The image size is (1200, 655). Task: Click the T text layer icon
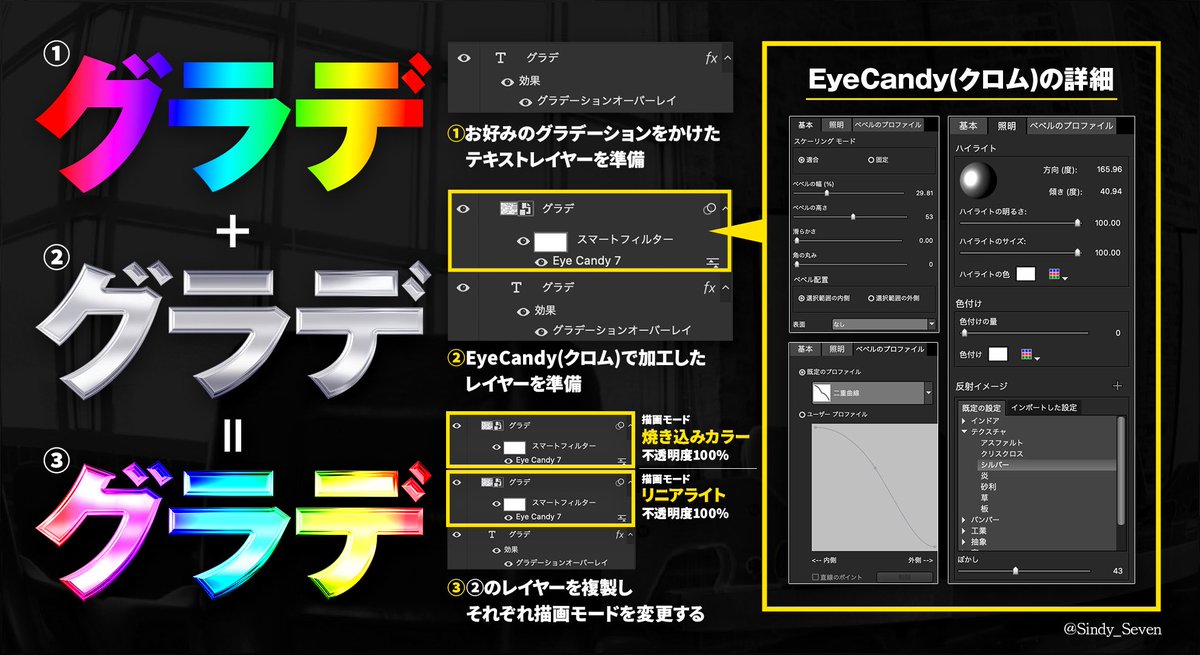tap(500, 59)
